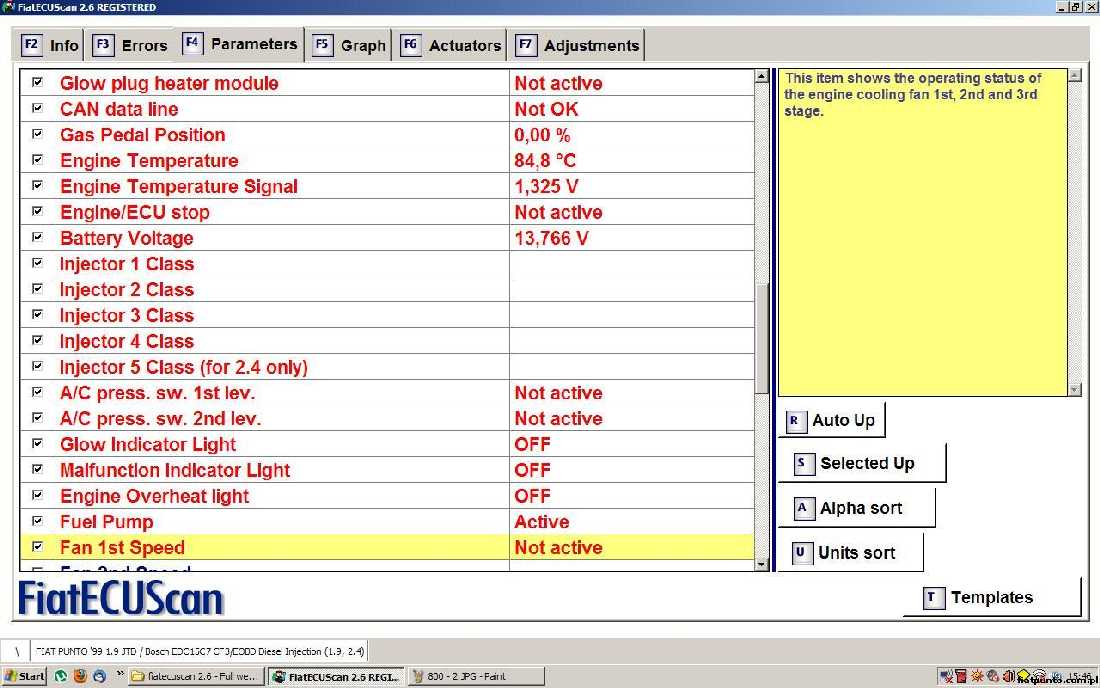This screenshot has width=1100, height=688.
Task: Uncheck the Injector 4 Class checkbox
Action: [37, 340]
